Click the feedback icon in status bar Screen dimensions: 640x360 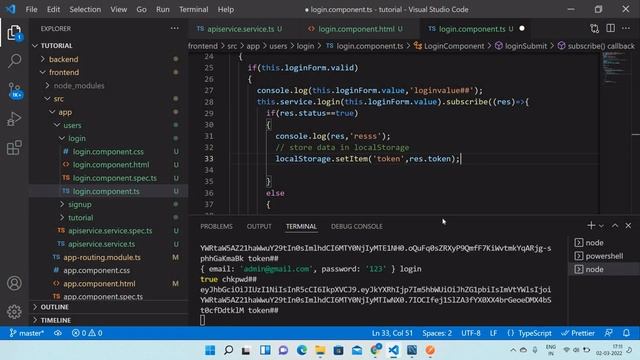[608, 333]
